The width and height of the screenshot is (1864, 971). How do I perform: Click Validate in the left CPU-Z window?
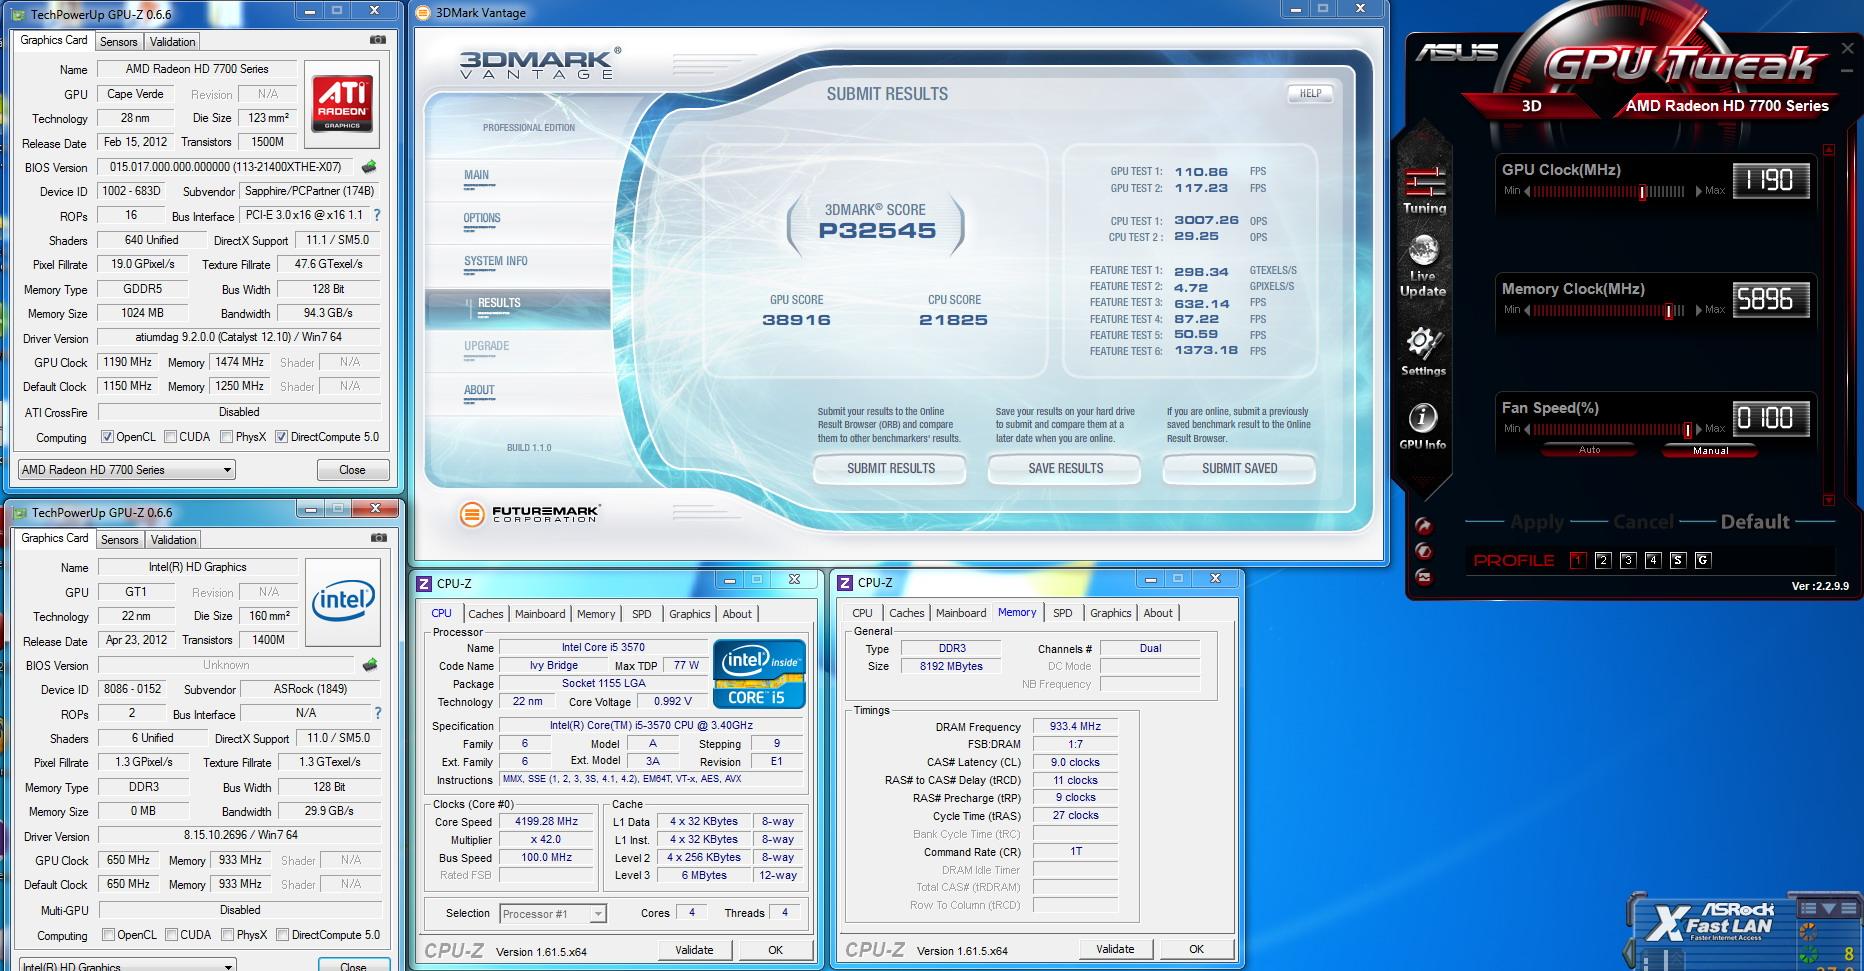[694, 950]
